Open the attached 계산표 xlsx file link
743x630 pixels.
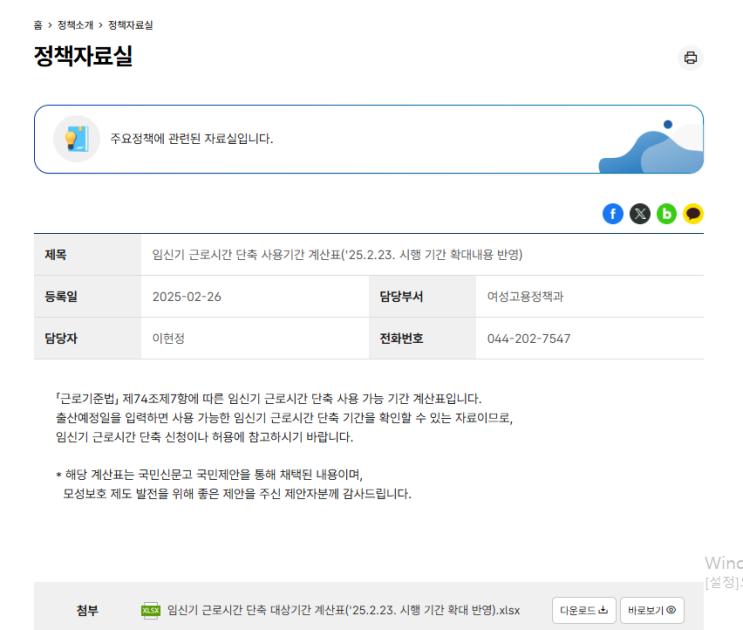(x=344, y=610)
